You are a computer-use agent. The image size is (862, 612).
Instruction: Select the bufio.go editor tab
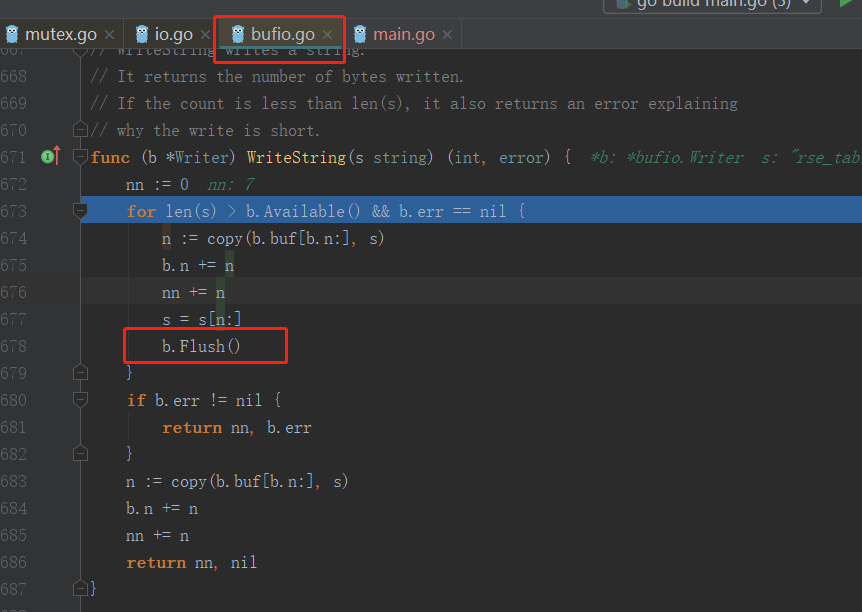pyautogui.click(x=283, y=34)
